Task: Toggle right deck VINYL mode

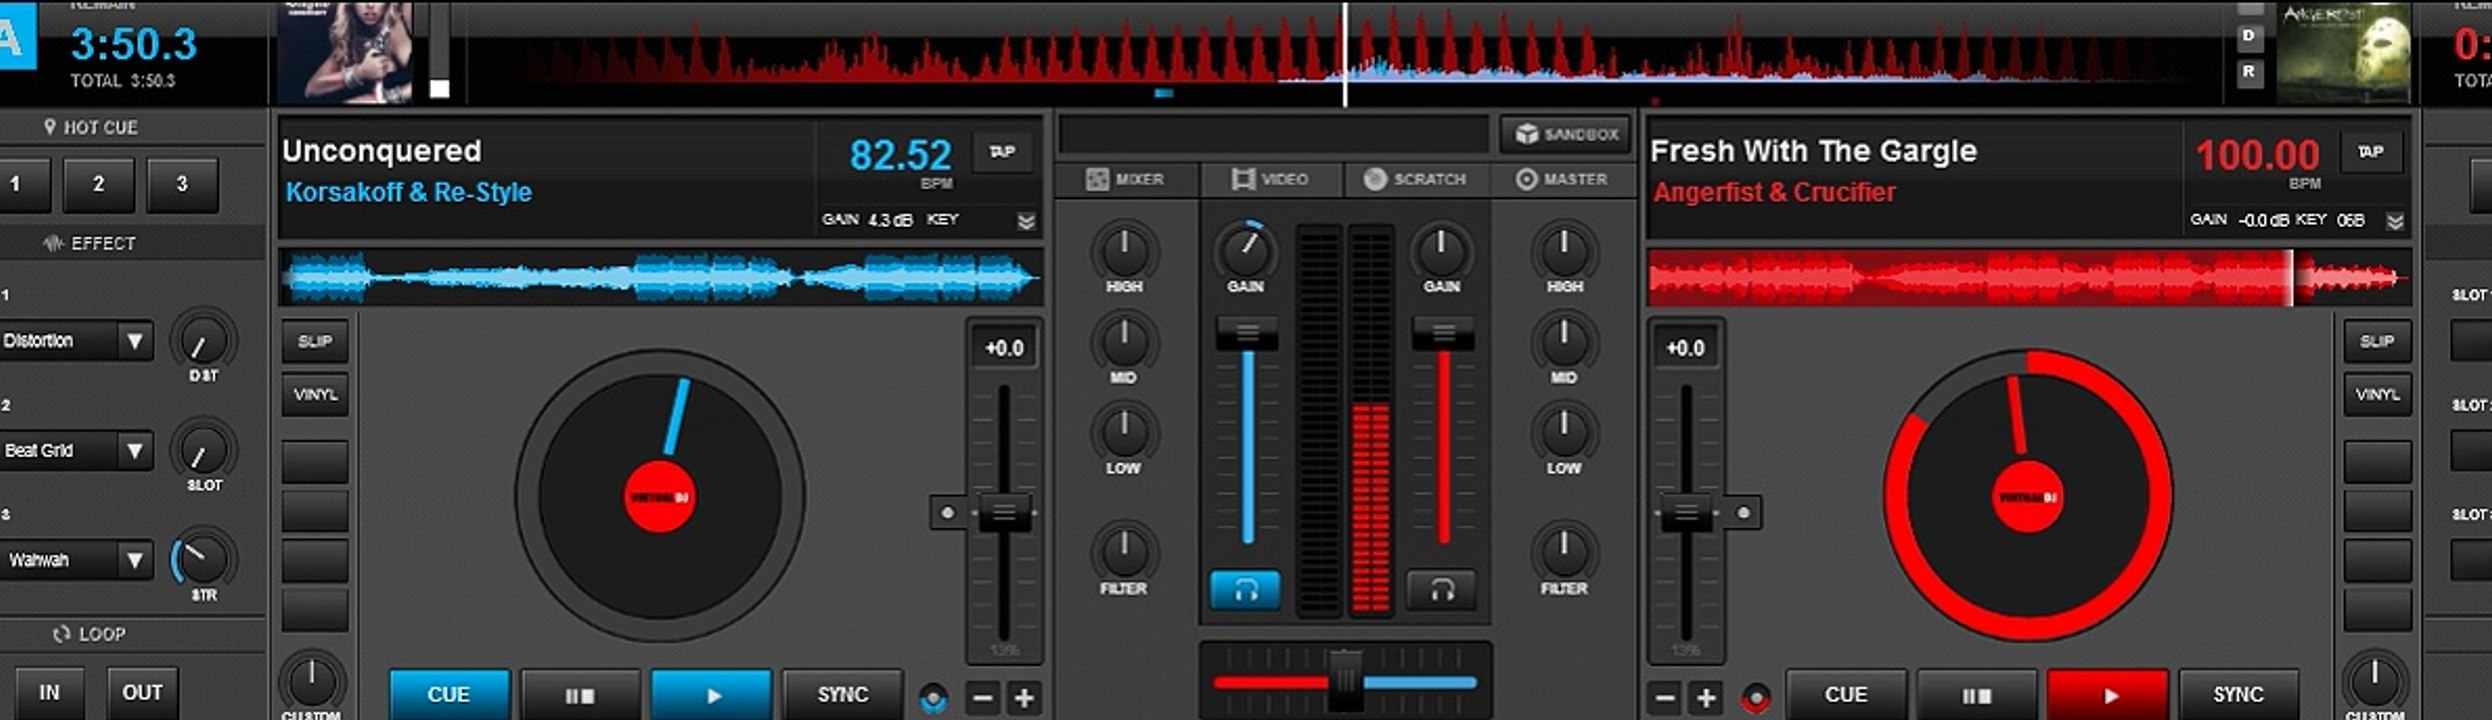Action: point(2377,394)
